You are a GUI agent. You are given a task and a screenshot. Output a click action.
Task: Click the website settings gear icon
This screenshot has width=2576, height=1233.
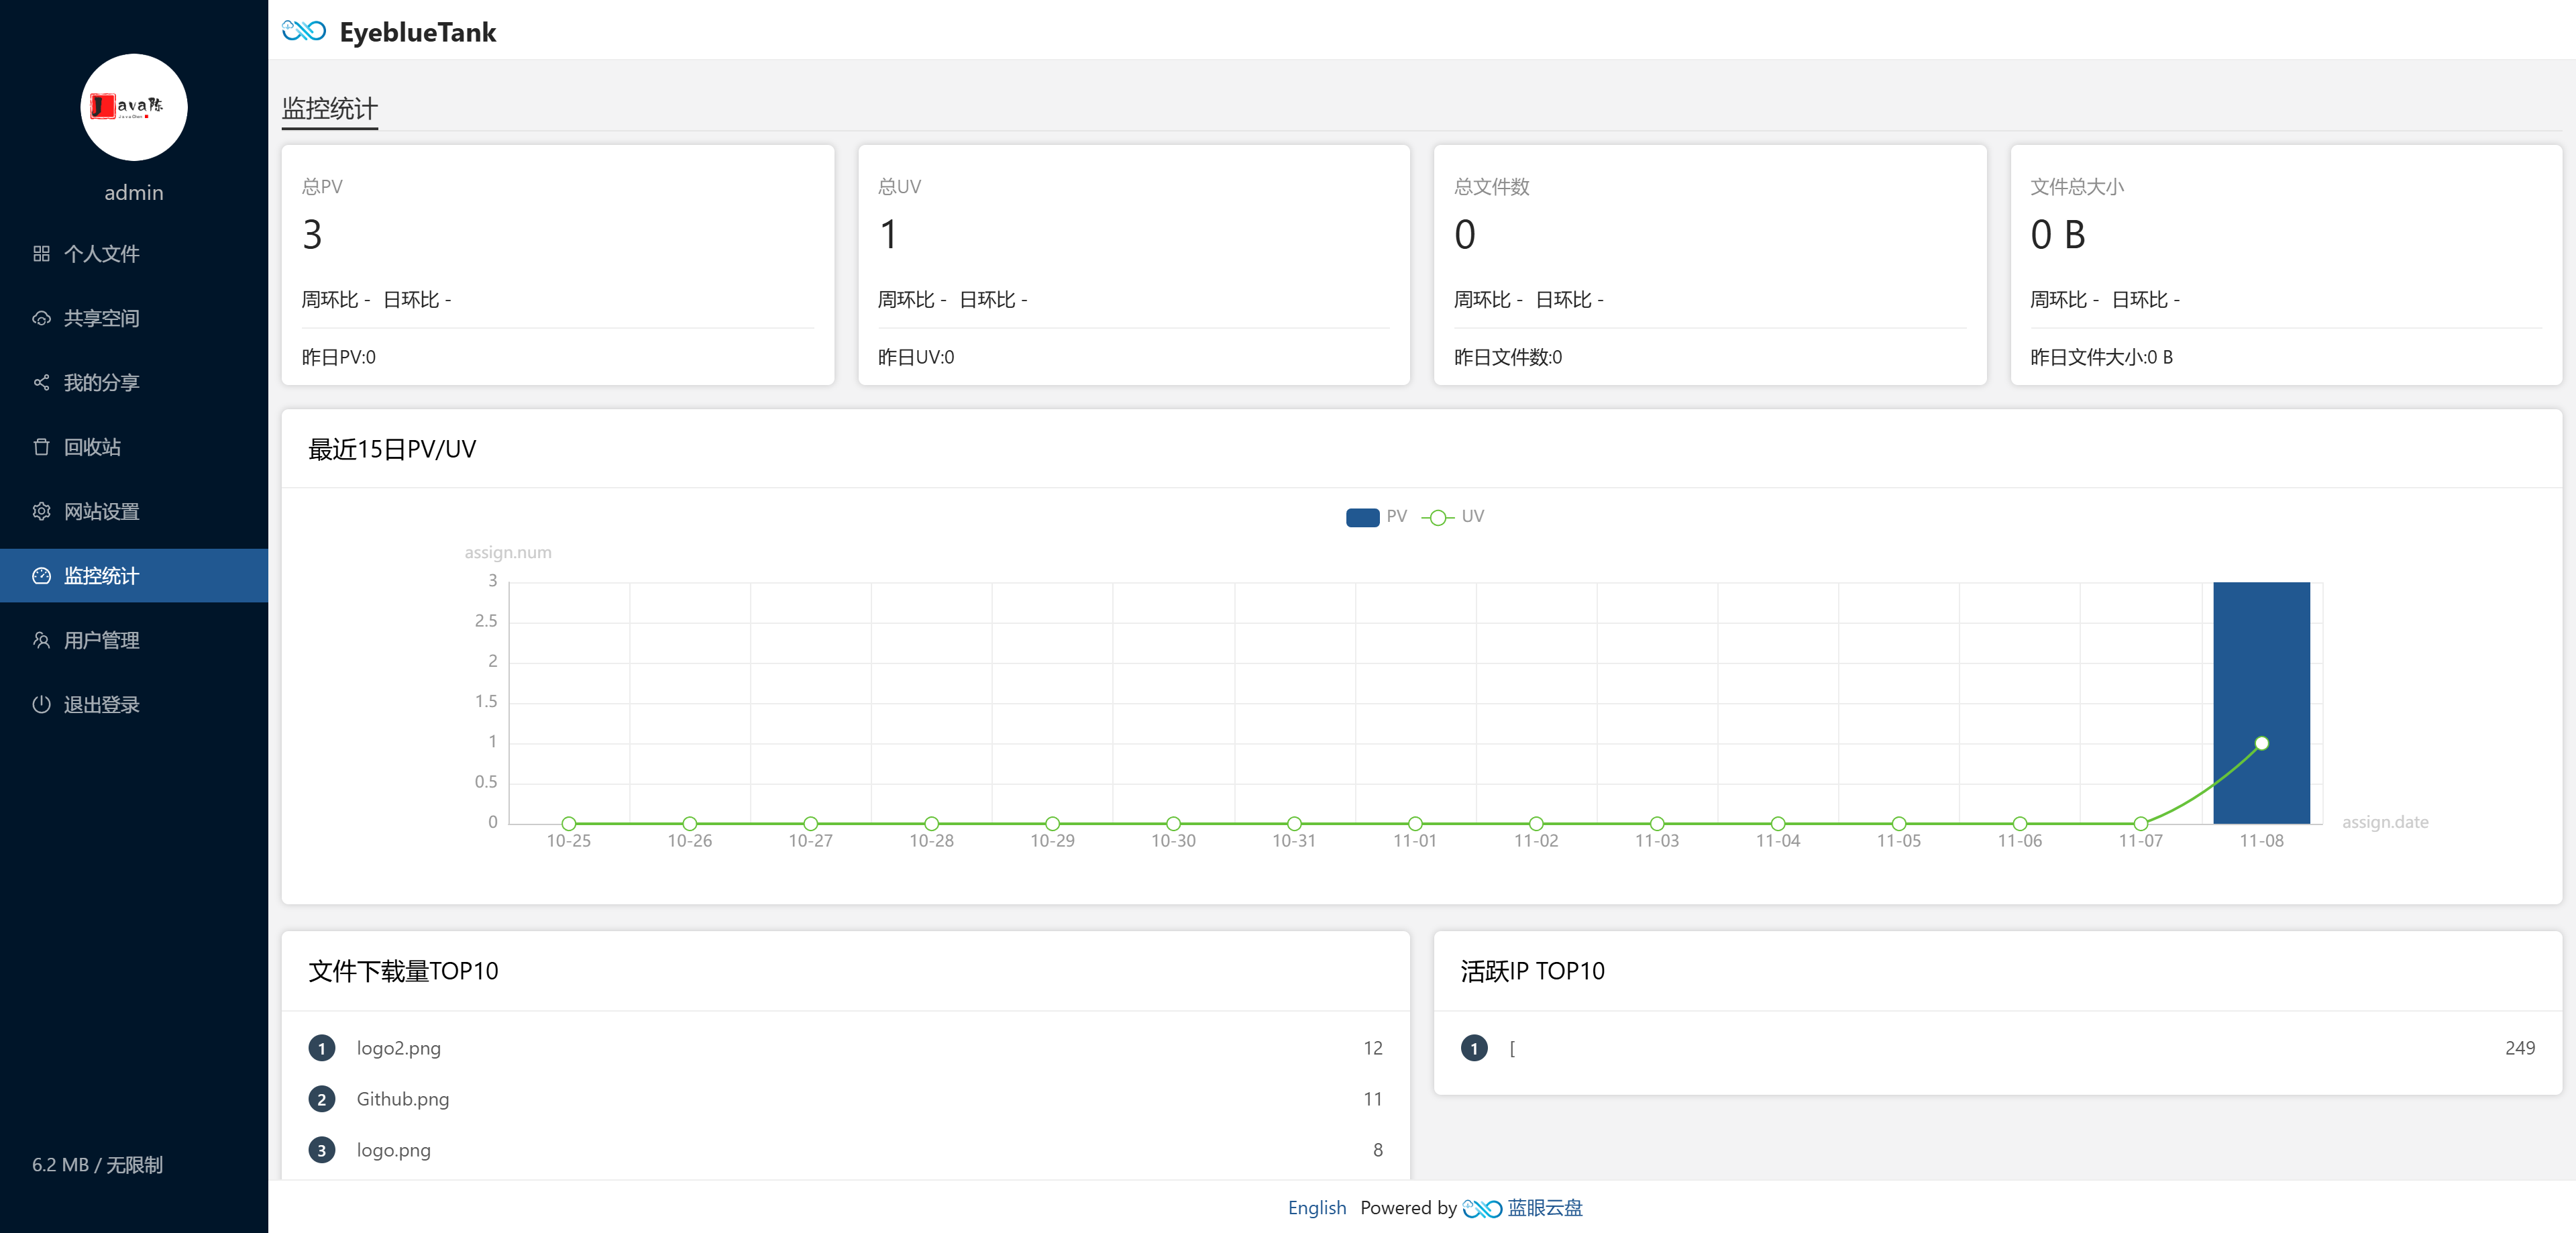coord(41,512)
